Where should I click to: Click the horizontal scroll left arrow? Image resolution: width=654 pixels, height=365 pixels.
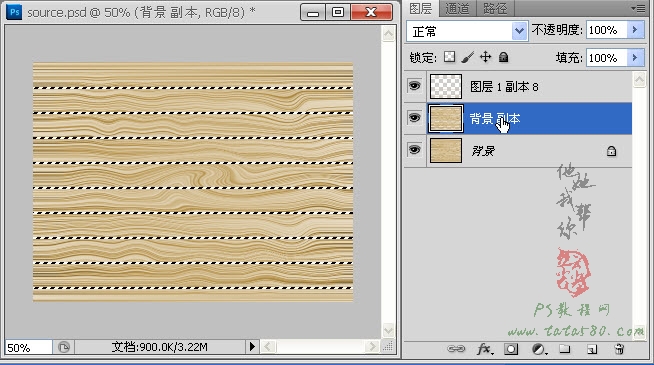click(268, 347)
